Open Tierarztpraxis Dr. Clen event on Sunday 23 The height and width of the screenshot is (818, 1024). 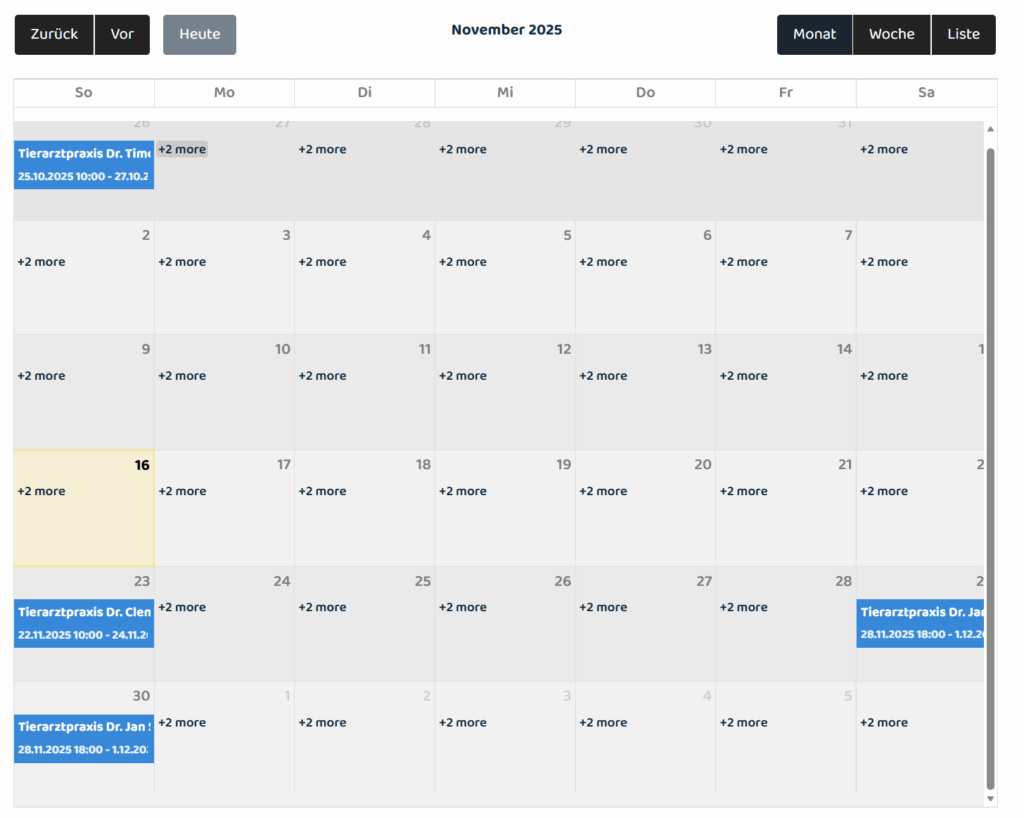(x=84, y=623)
